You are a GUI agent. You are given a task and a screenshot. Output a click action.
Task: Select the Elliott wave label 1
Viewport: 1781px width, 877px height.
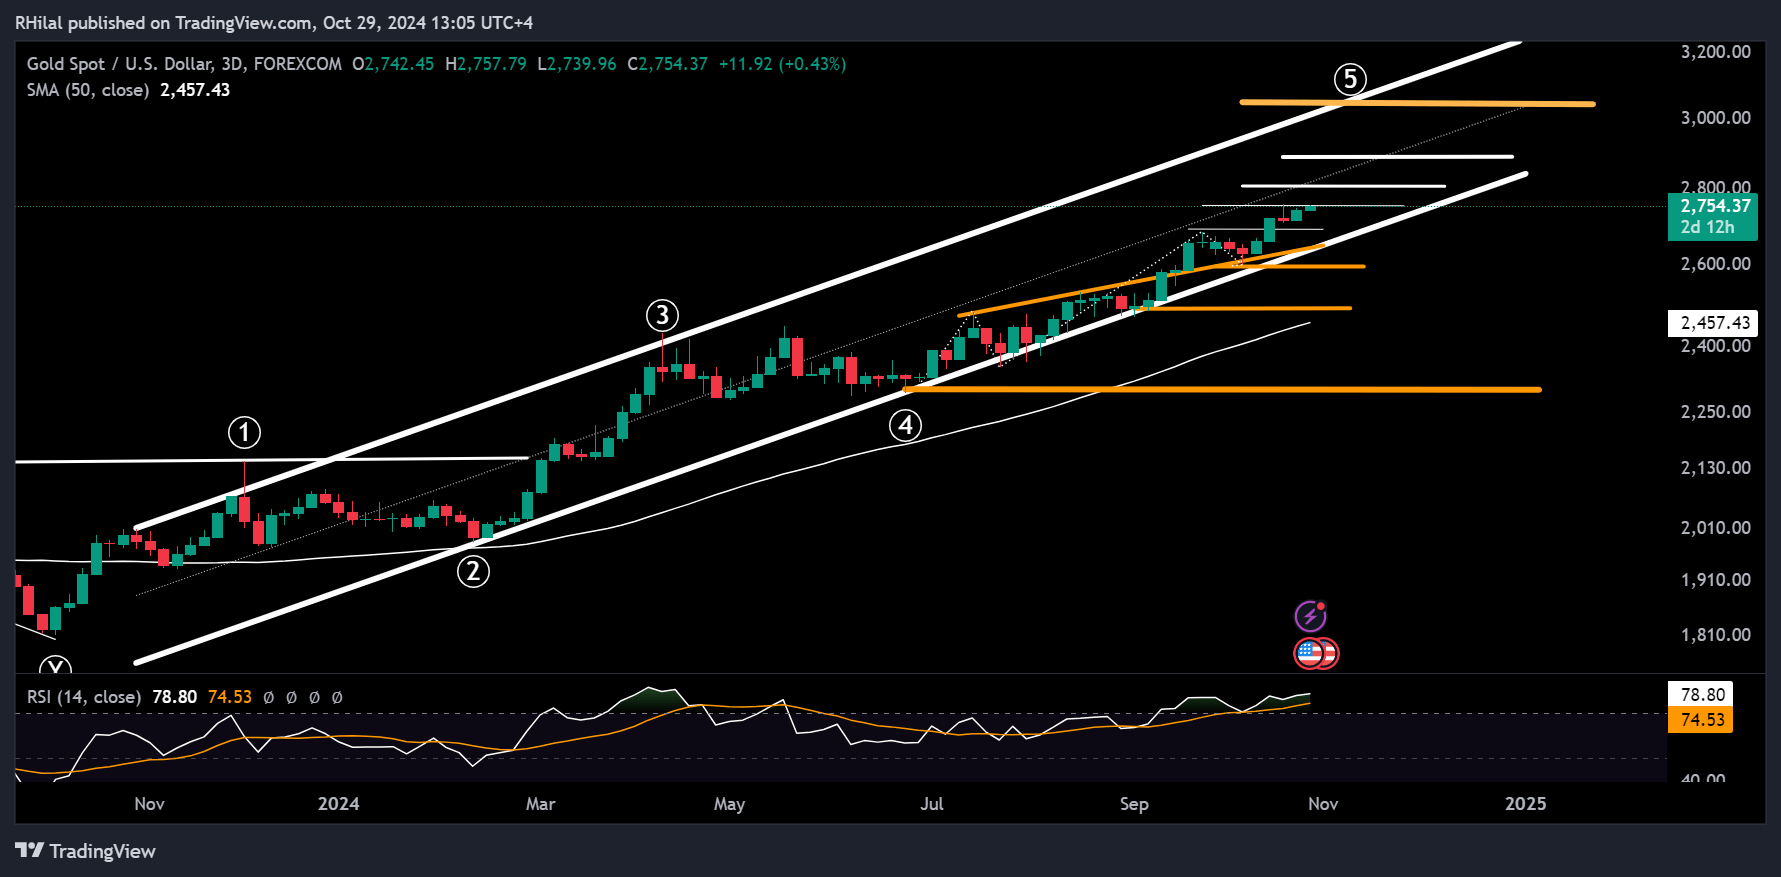[245, 433]
